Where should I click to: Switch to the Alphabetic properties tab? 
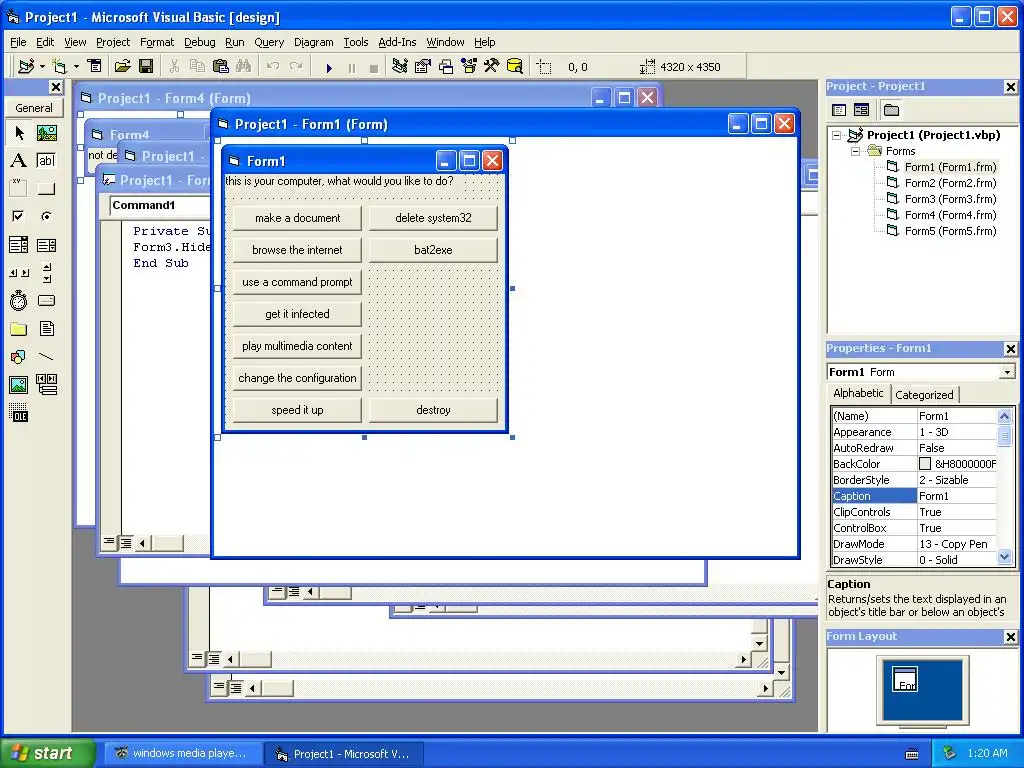pyautogui.click(x=858, y=393)
